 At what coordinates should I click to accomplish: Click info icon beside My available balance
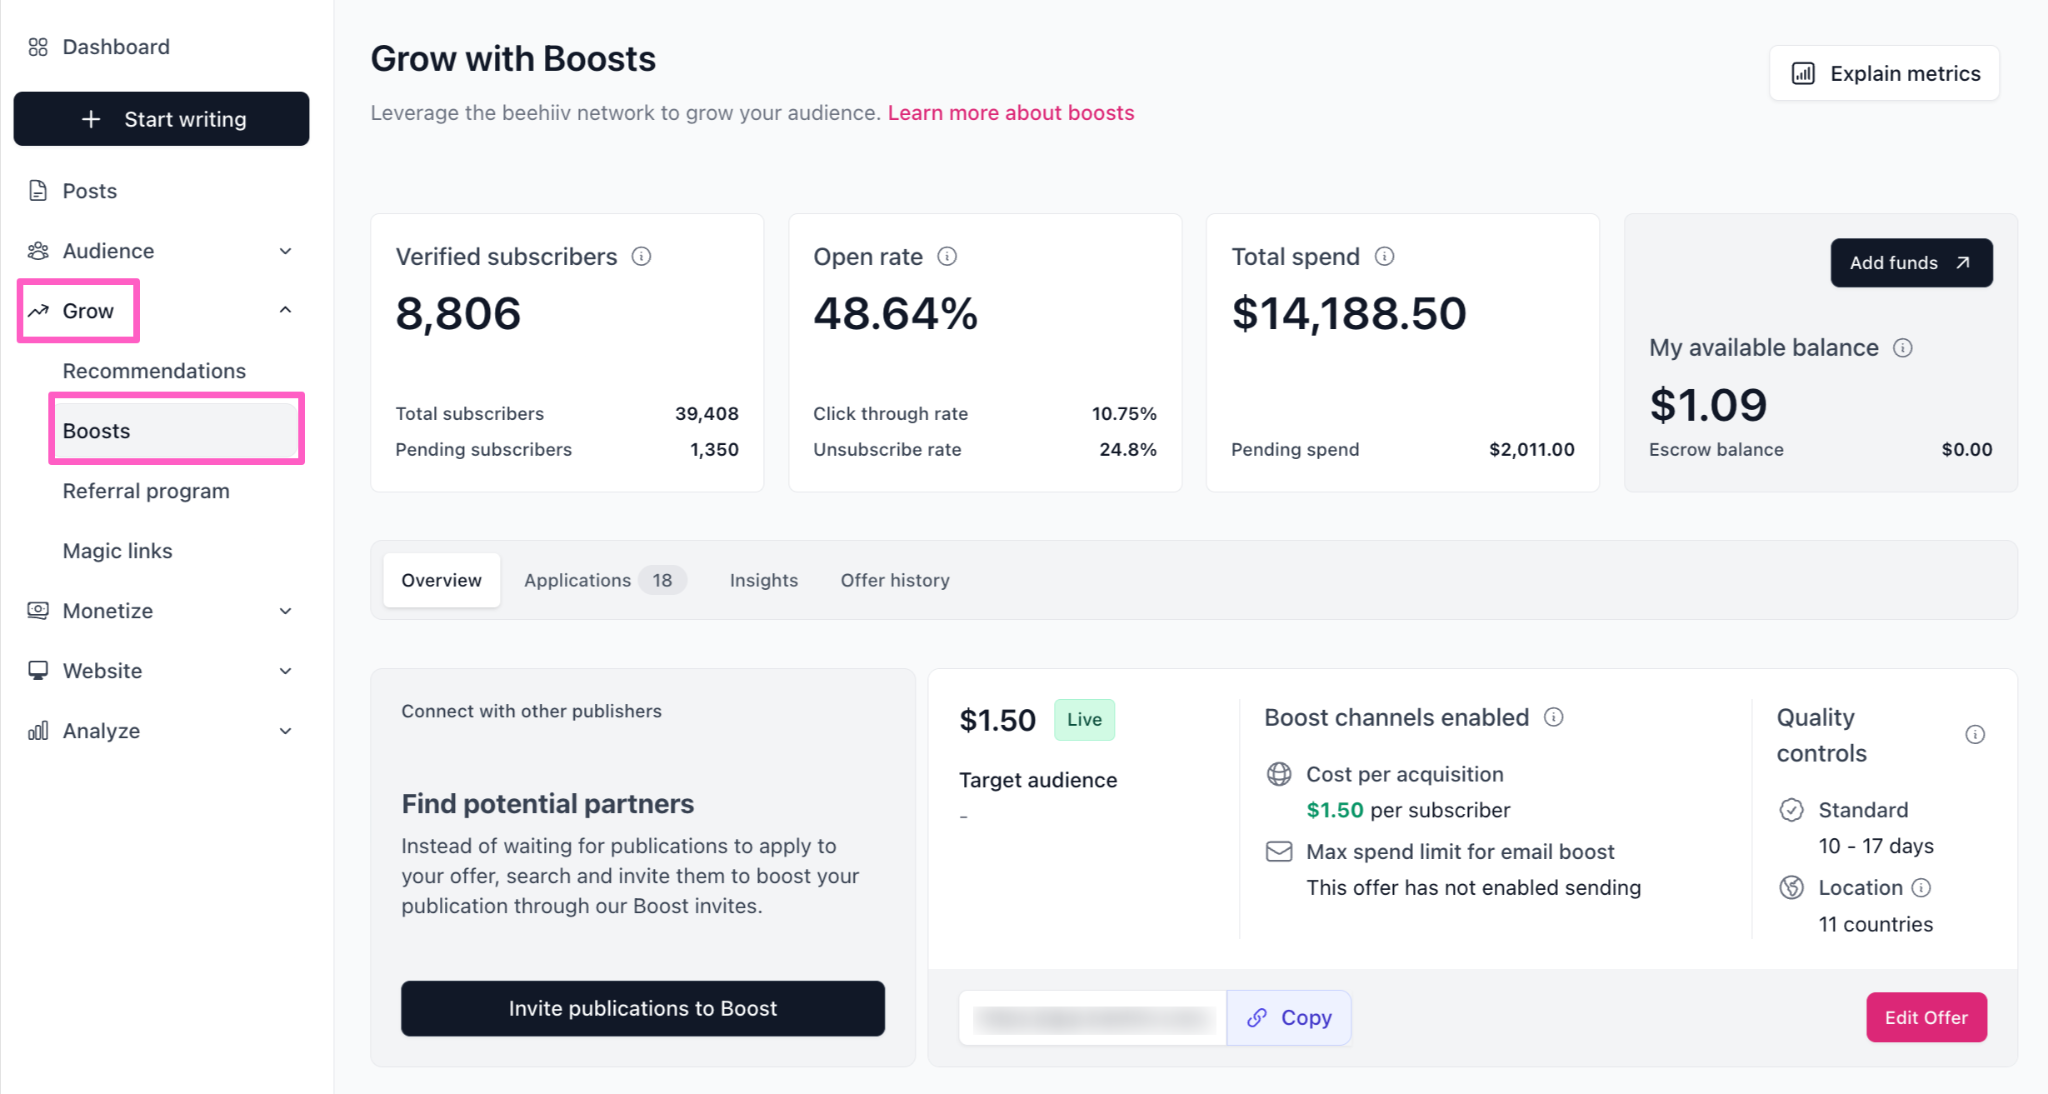[x=1902, y=348]
